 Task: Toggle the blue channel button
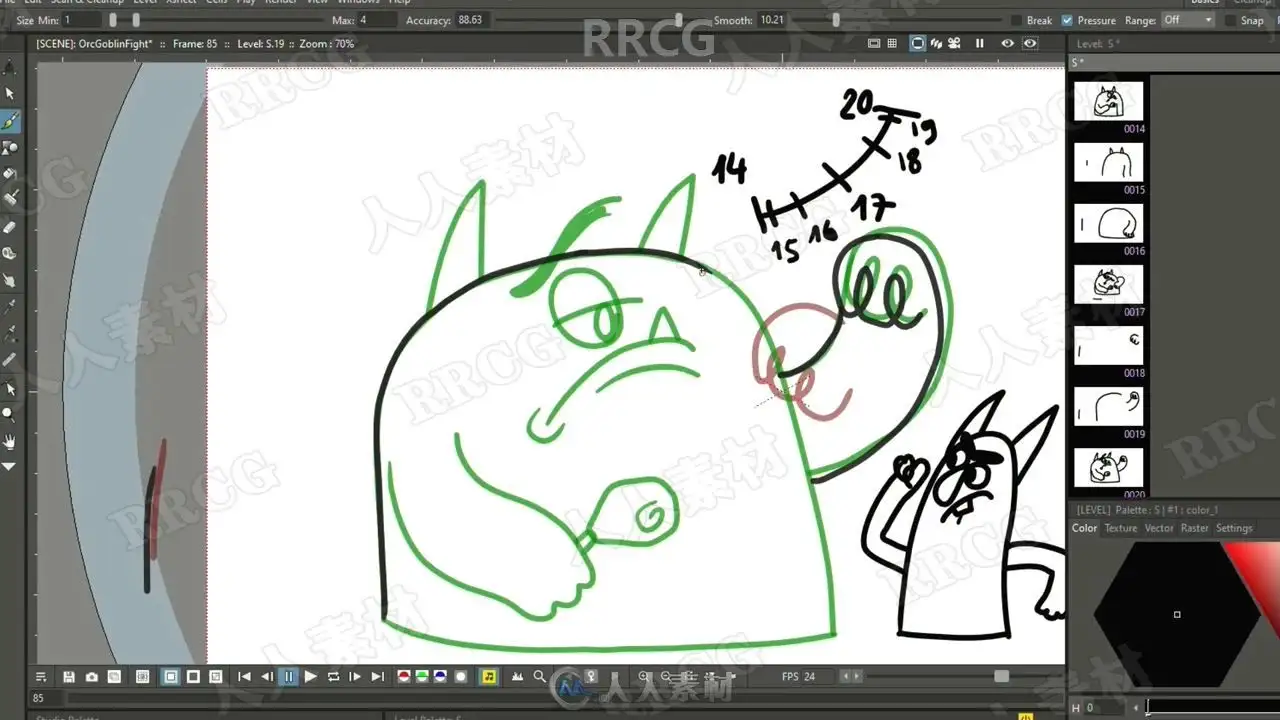click(440, 677)
